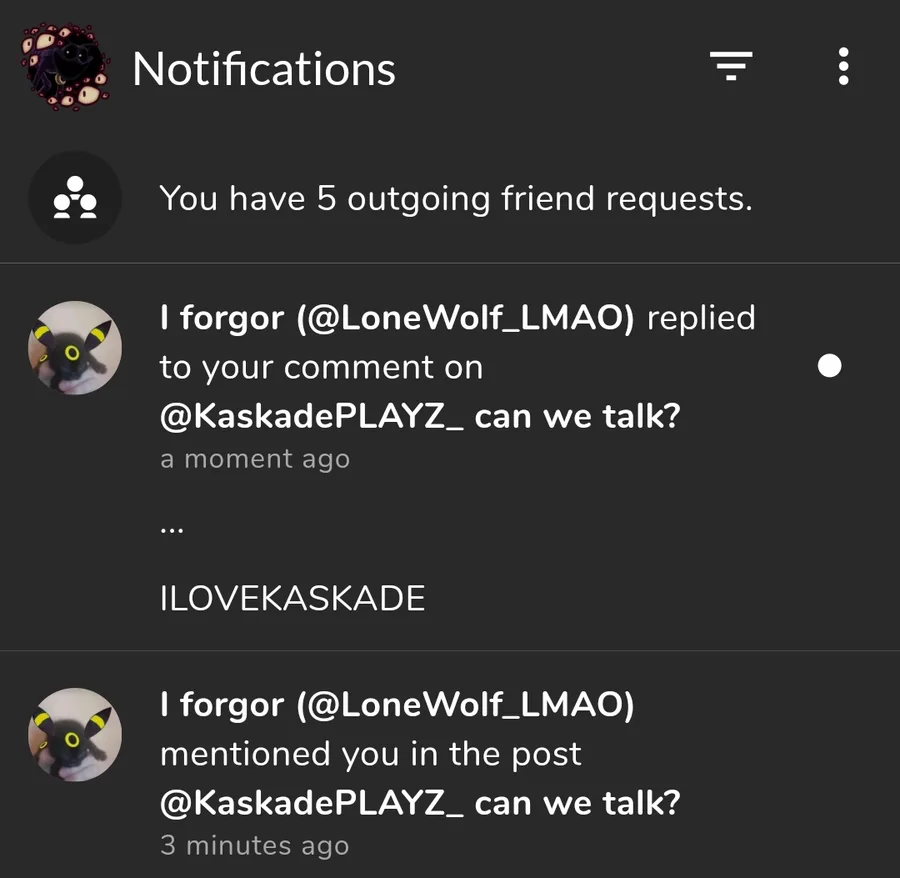Open the three-dot overflow menu
Viewport: 900px width, 878px height.
coord(843,66)
